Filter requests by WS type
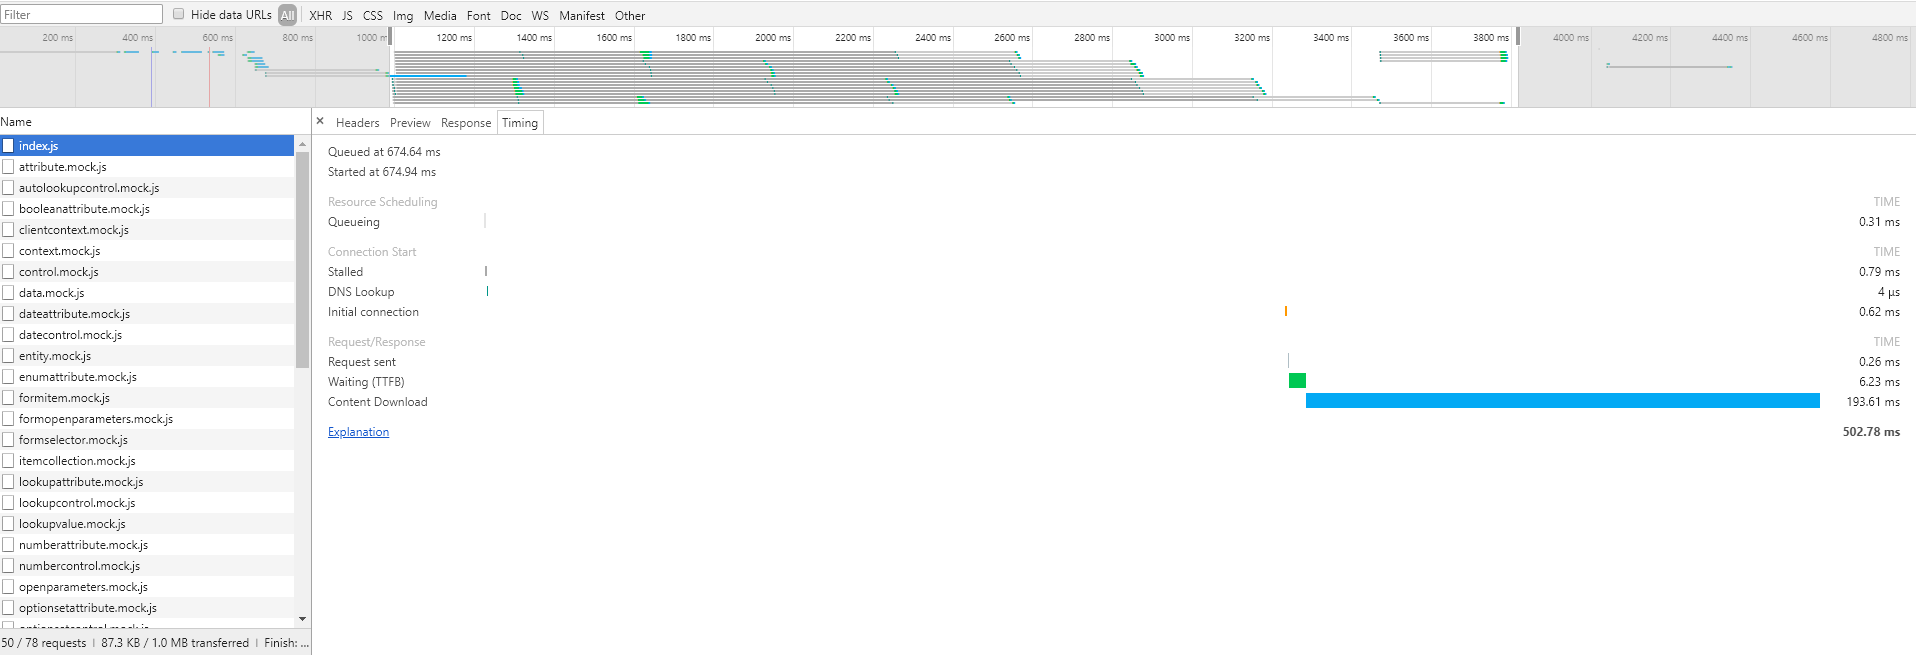1916x655 pixels. (x=540, y=15)
